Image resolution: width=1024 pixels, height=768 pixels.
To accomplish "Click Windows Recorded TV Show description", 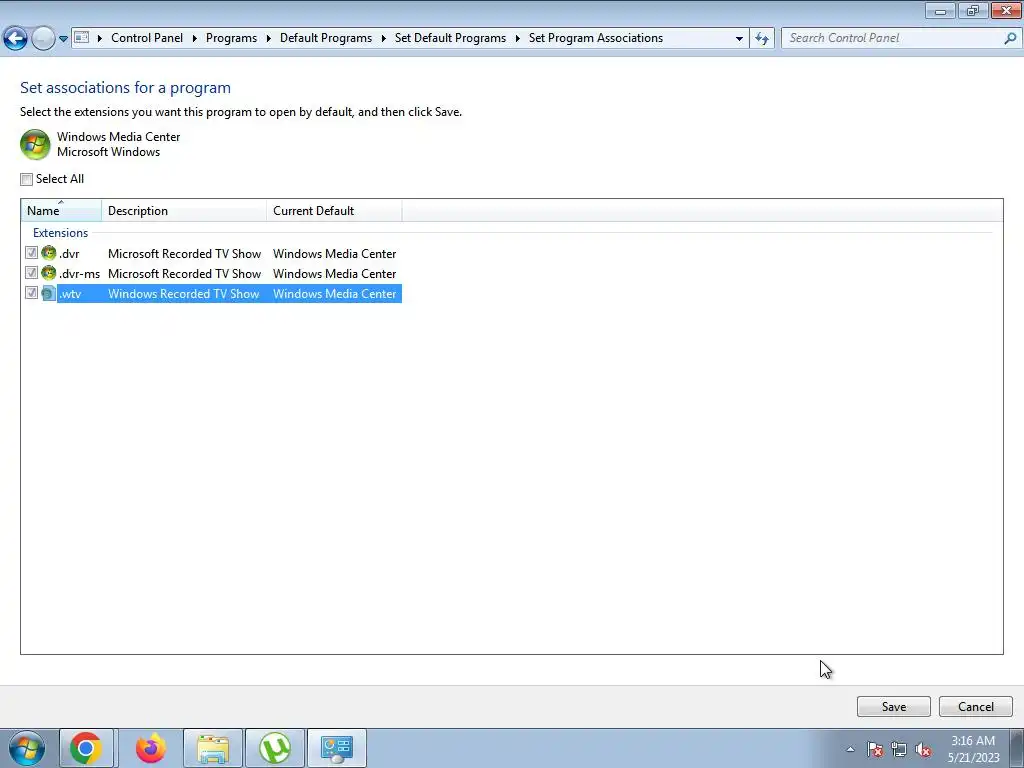I will pos(184,294).
